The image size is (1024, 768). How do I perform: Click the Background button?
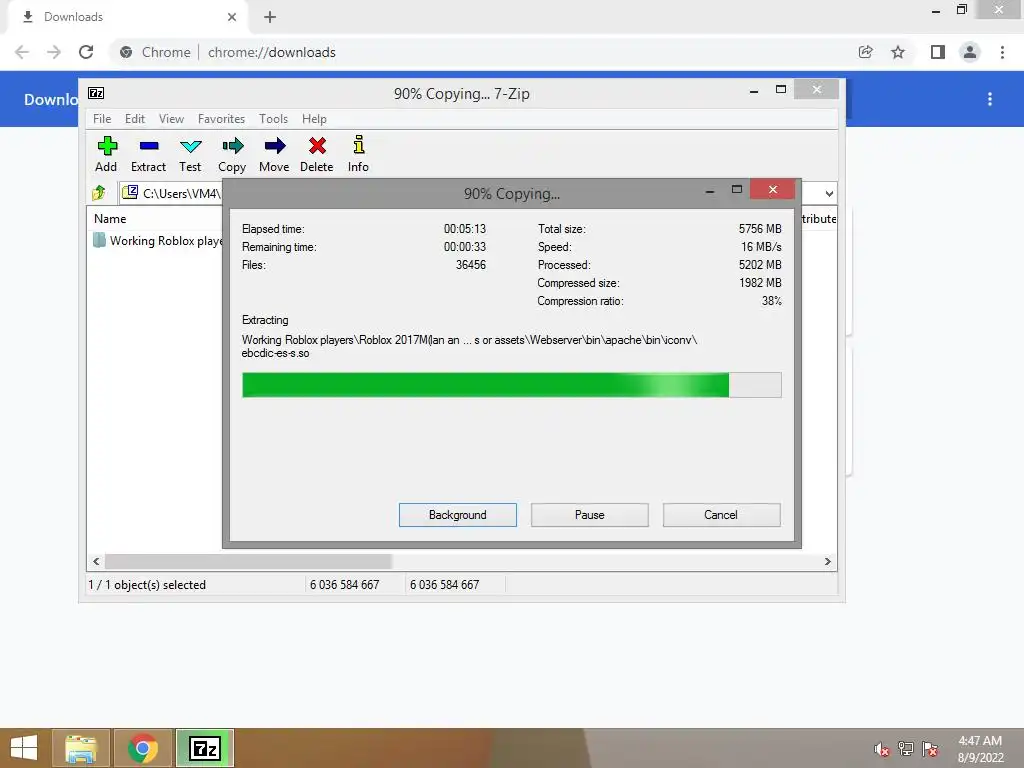tap(458, 515)
